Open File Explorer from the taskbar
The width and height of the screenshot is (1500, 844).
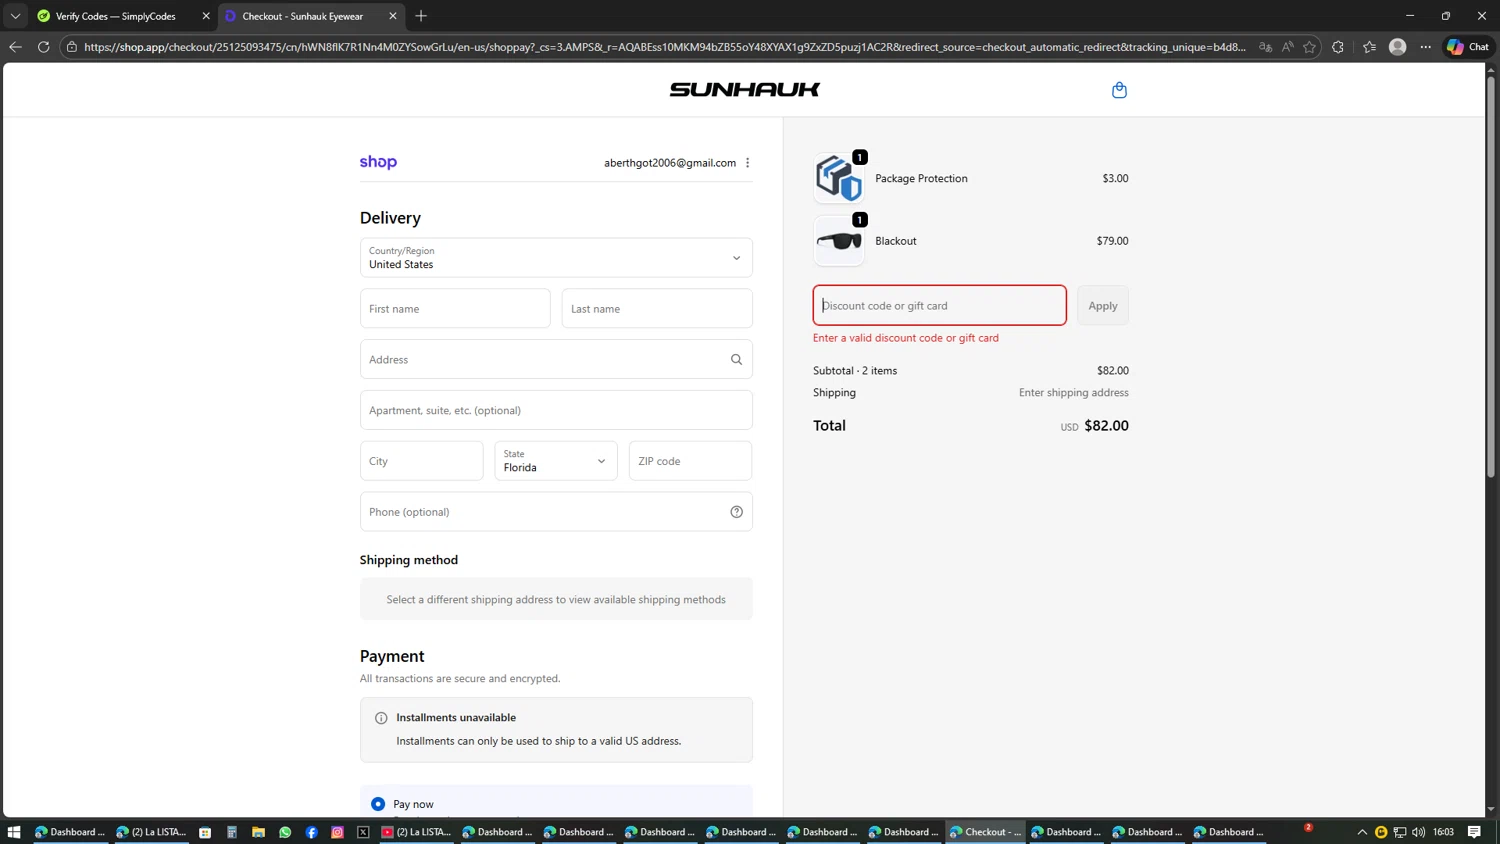tap(258, 832)
